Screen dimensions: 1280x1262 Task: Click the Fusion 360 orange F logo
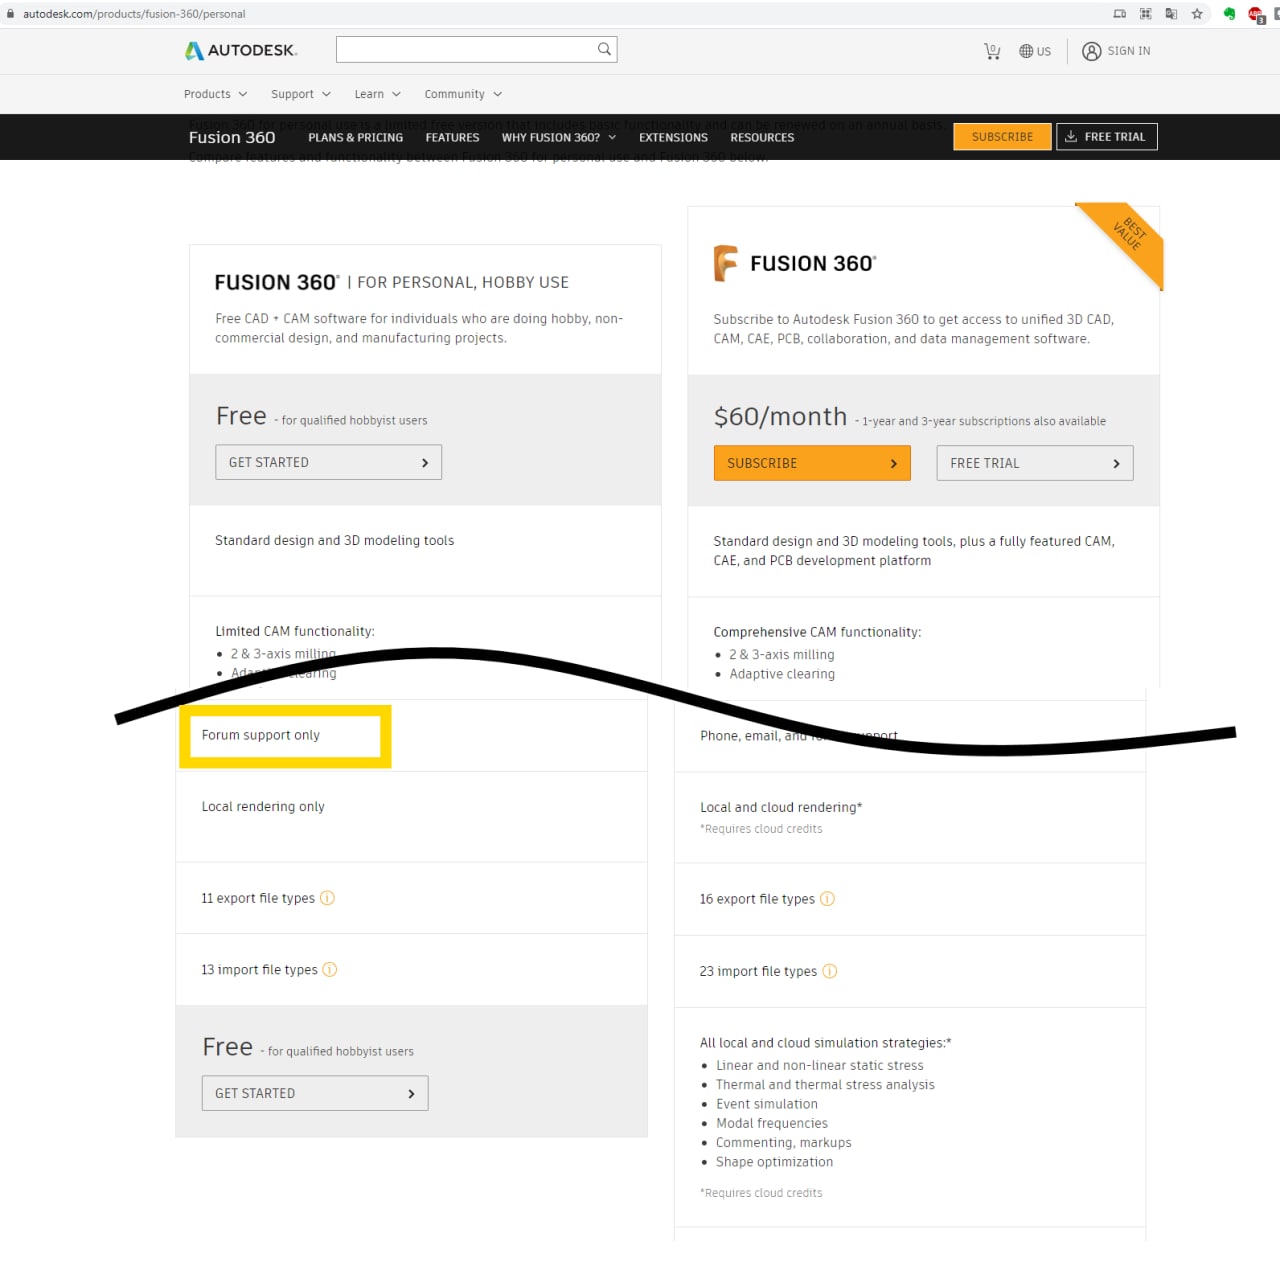(x=726, y=263)
